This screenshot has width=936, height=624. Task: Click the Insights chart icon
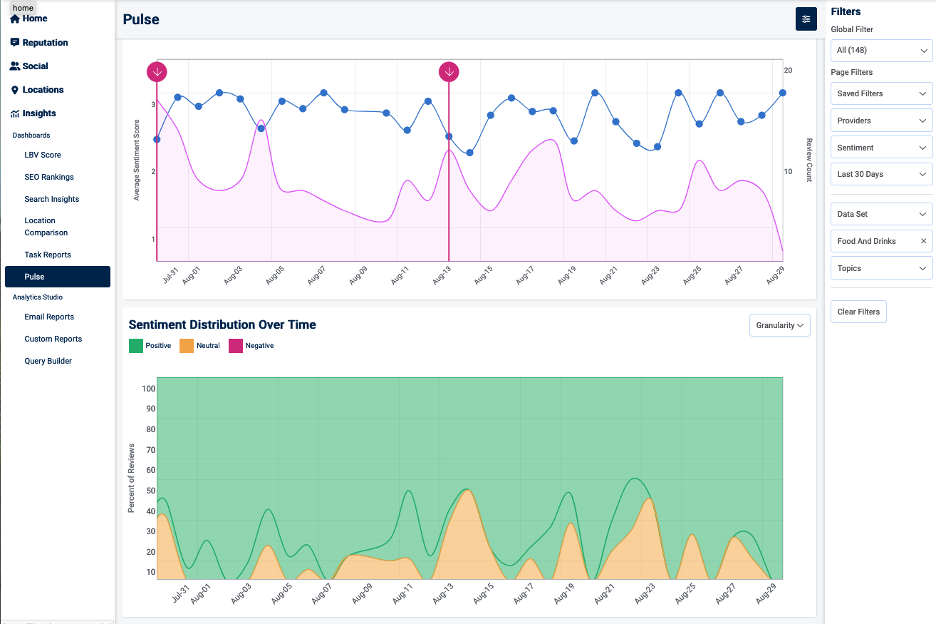15,114
